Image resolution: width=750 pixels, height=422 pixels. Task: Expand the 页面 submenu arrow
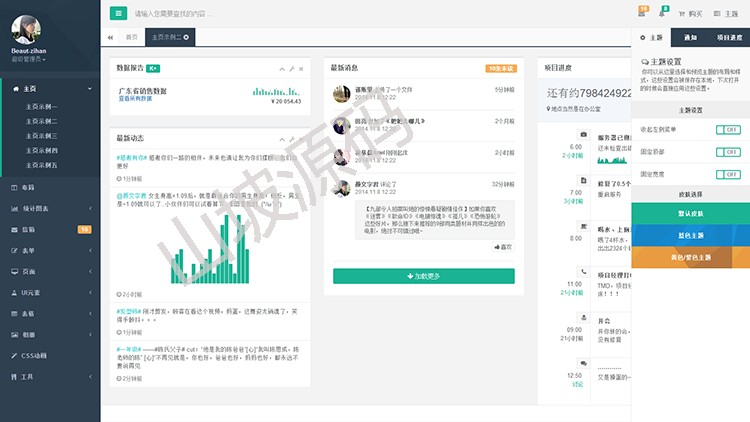(x=90, y=272)
